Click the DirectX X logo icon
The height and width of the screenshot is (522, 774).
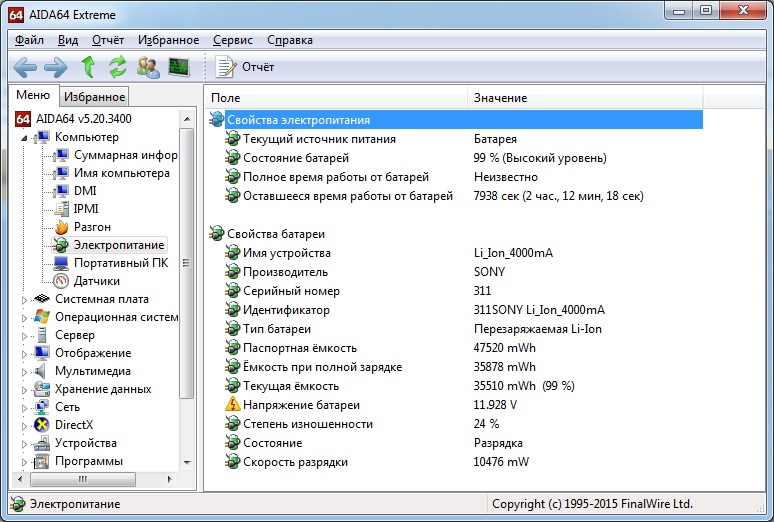coord(42,425)
